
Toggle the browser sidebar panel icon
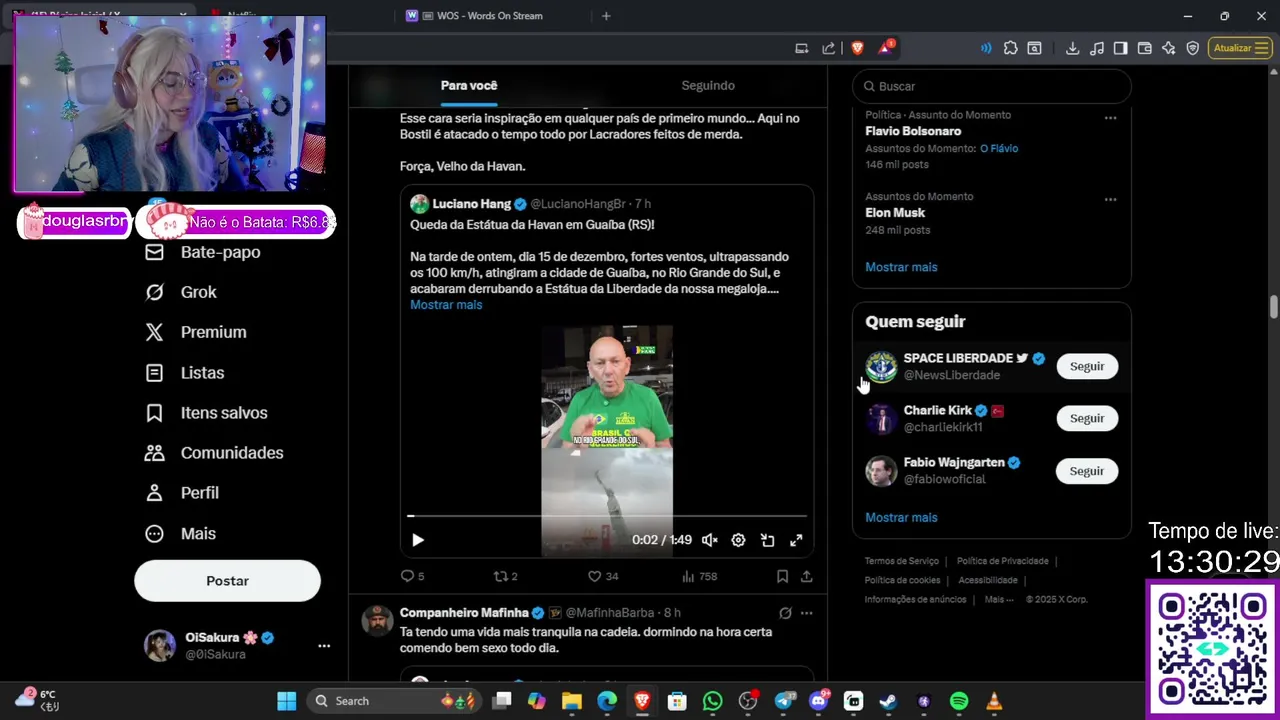[1120, 48]
